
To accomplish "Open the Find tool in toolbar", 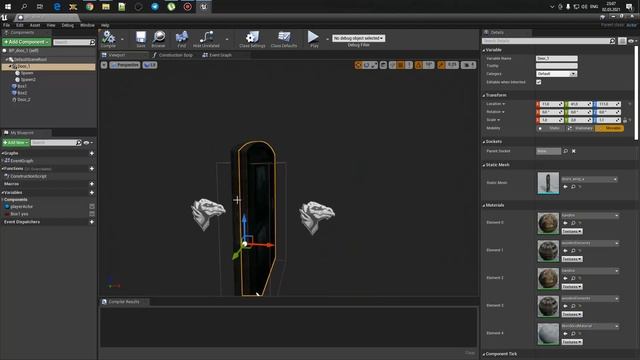I will tap(182, 38).
